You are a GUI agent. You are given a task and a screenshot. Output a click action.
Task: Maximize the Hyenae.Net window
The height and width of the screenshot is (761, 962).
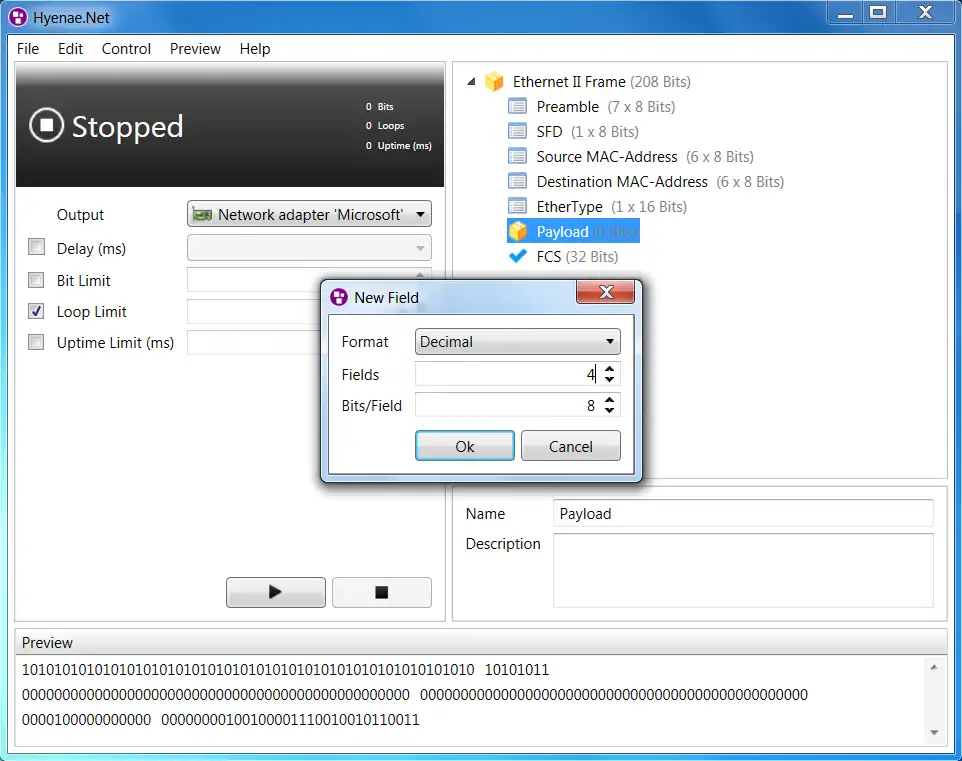(x=878, y=13)
